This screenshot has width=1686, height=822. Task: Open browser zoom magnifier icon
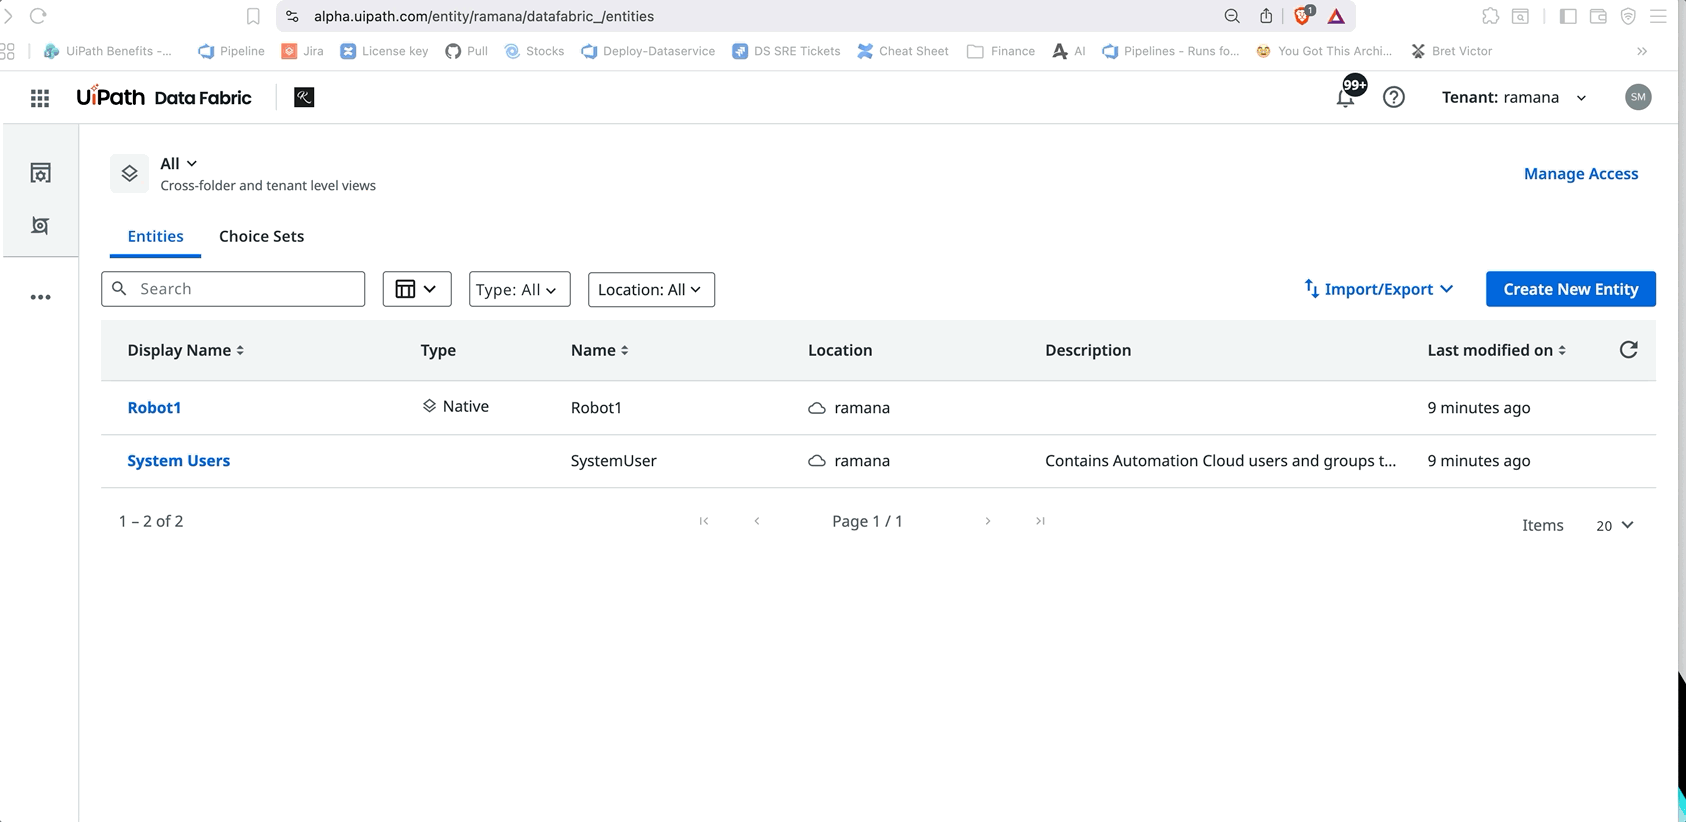[x=1232, y=16]
